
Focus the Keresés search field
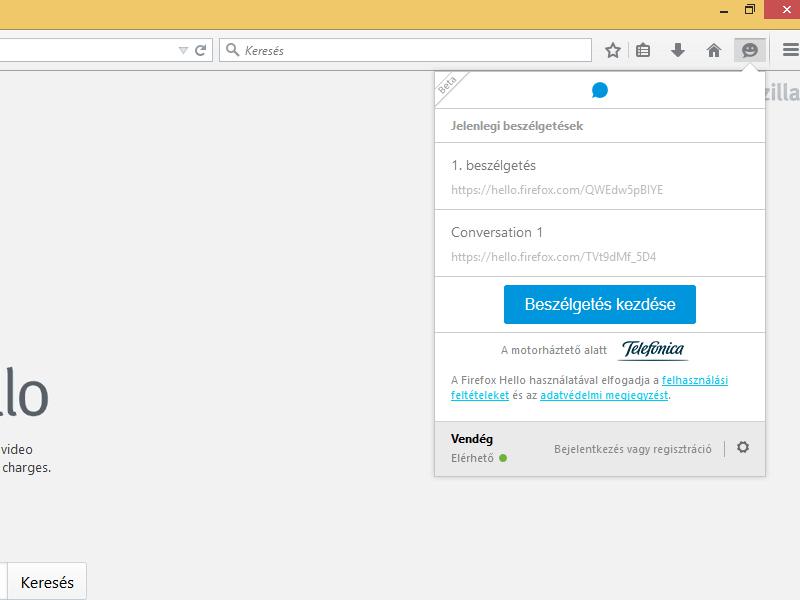(405, 50)
